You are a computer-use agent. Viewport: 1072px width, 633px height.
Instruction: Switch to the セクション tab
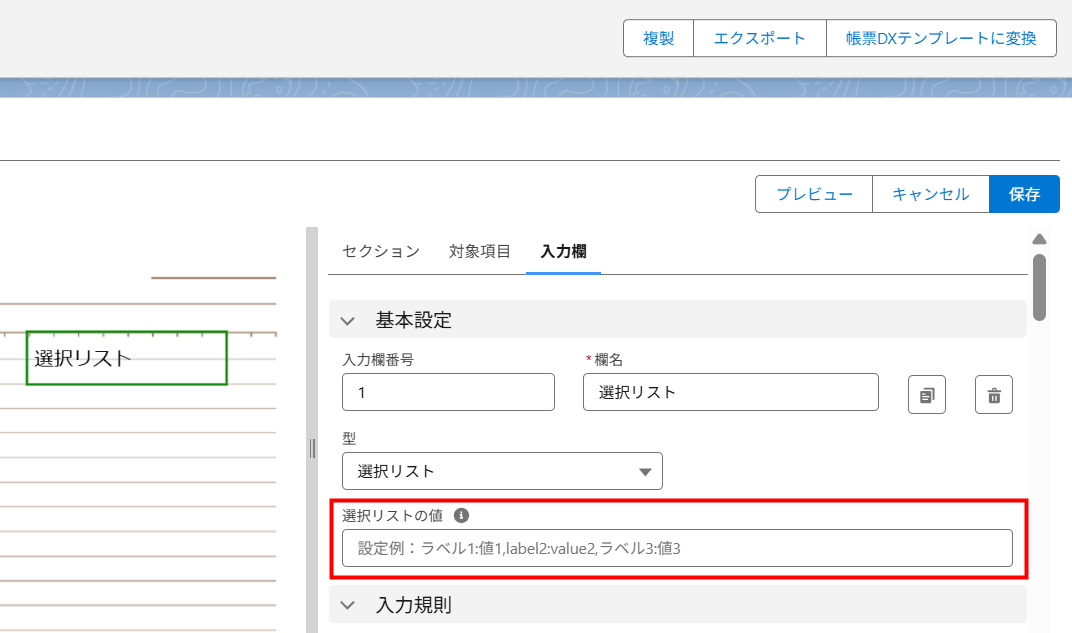point(380,252)
